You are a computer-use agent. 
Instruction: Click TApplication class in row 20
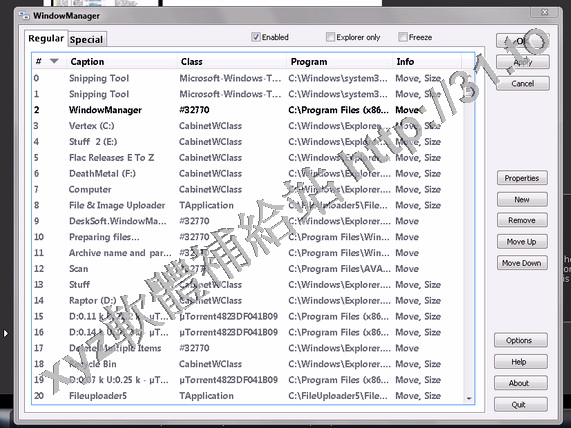[206, 396]
